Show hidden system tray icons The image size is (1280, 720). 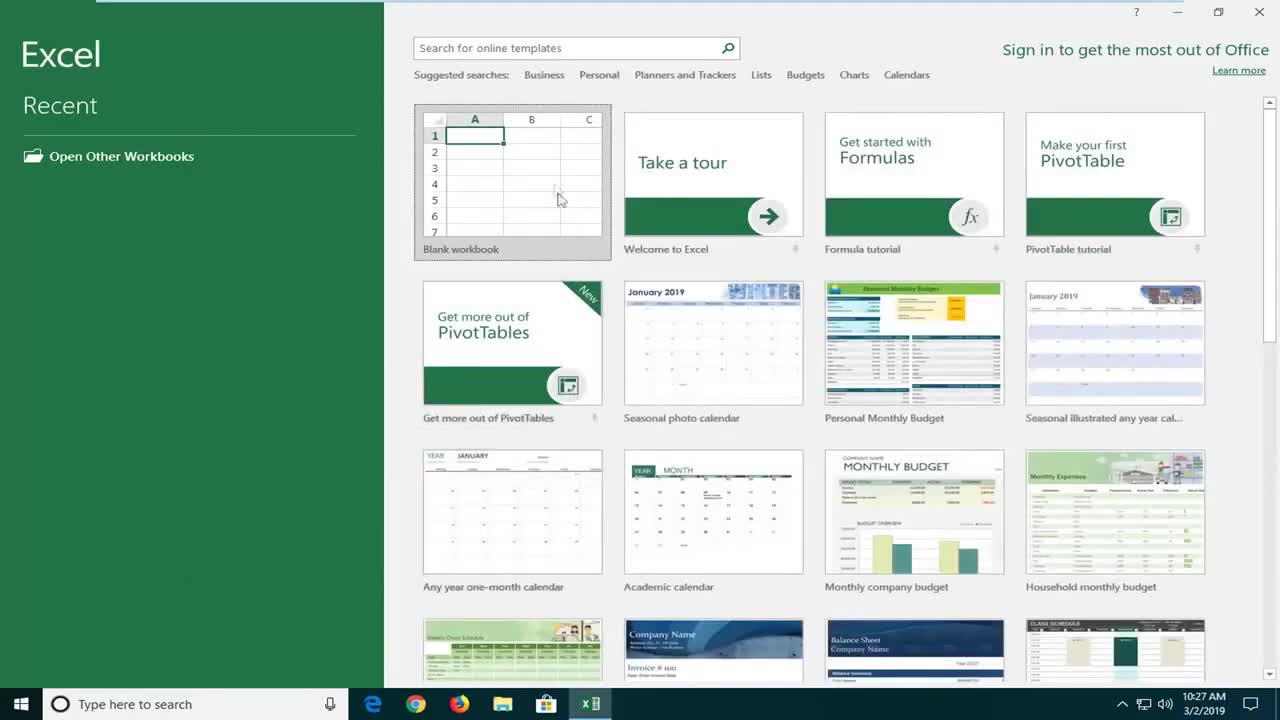coord(1122,704)
